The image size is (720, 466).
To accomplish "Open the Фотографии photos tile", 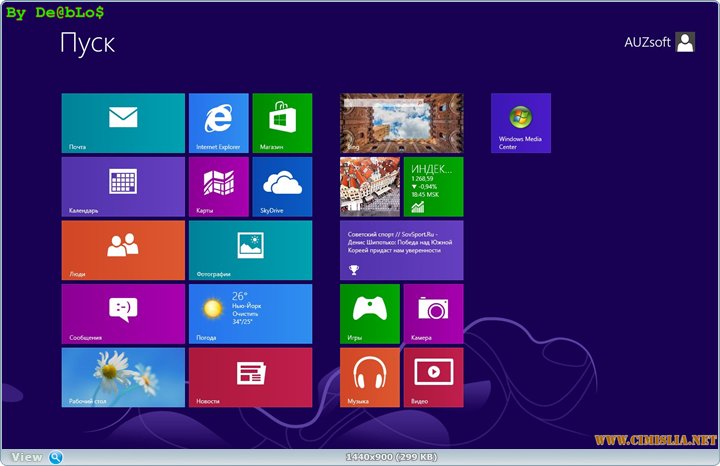I will point(250,250).
